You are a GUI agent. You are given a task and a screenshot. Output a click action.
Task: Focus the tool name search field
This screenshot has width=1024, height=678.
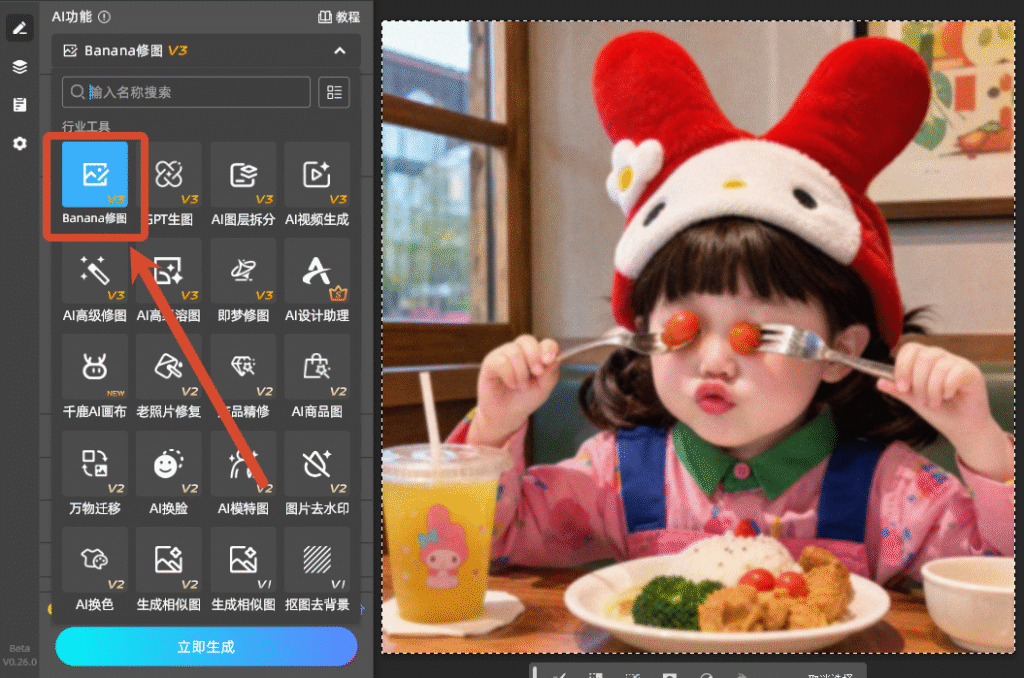[186, 92]
